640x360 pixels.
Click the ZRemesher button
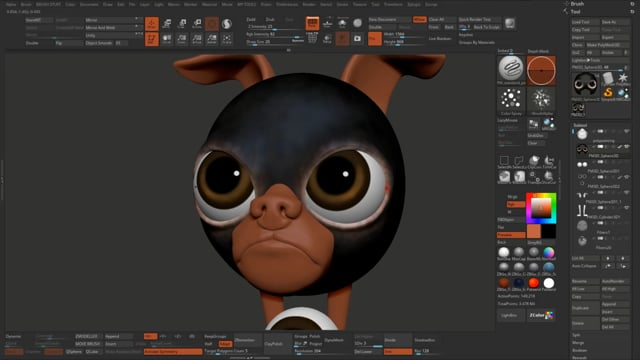(x=248, y=340)
